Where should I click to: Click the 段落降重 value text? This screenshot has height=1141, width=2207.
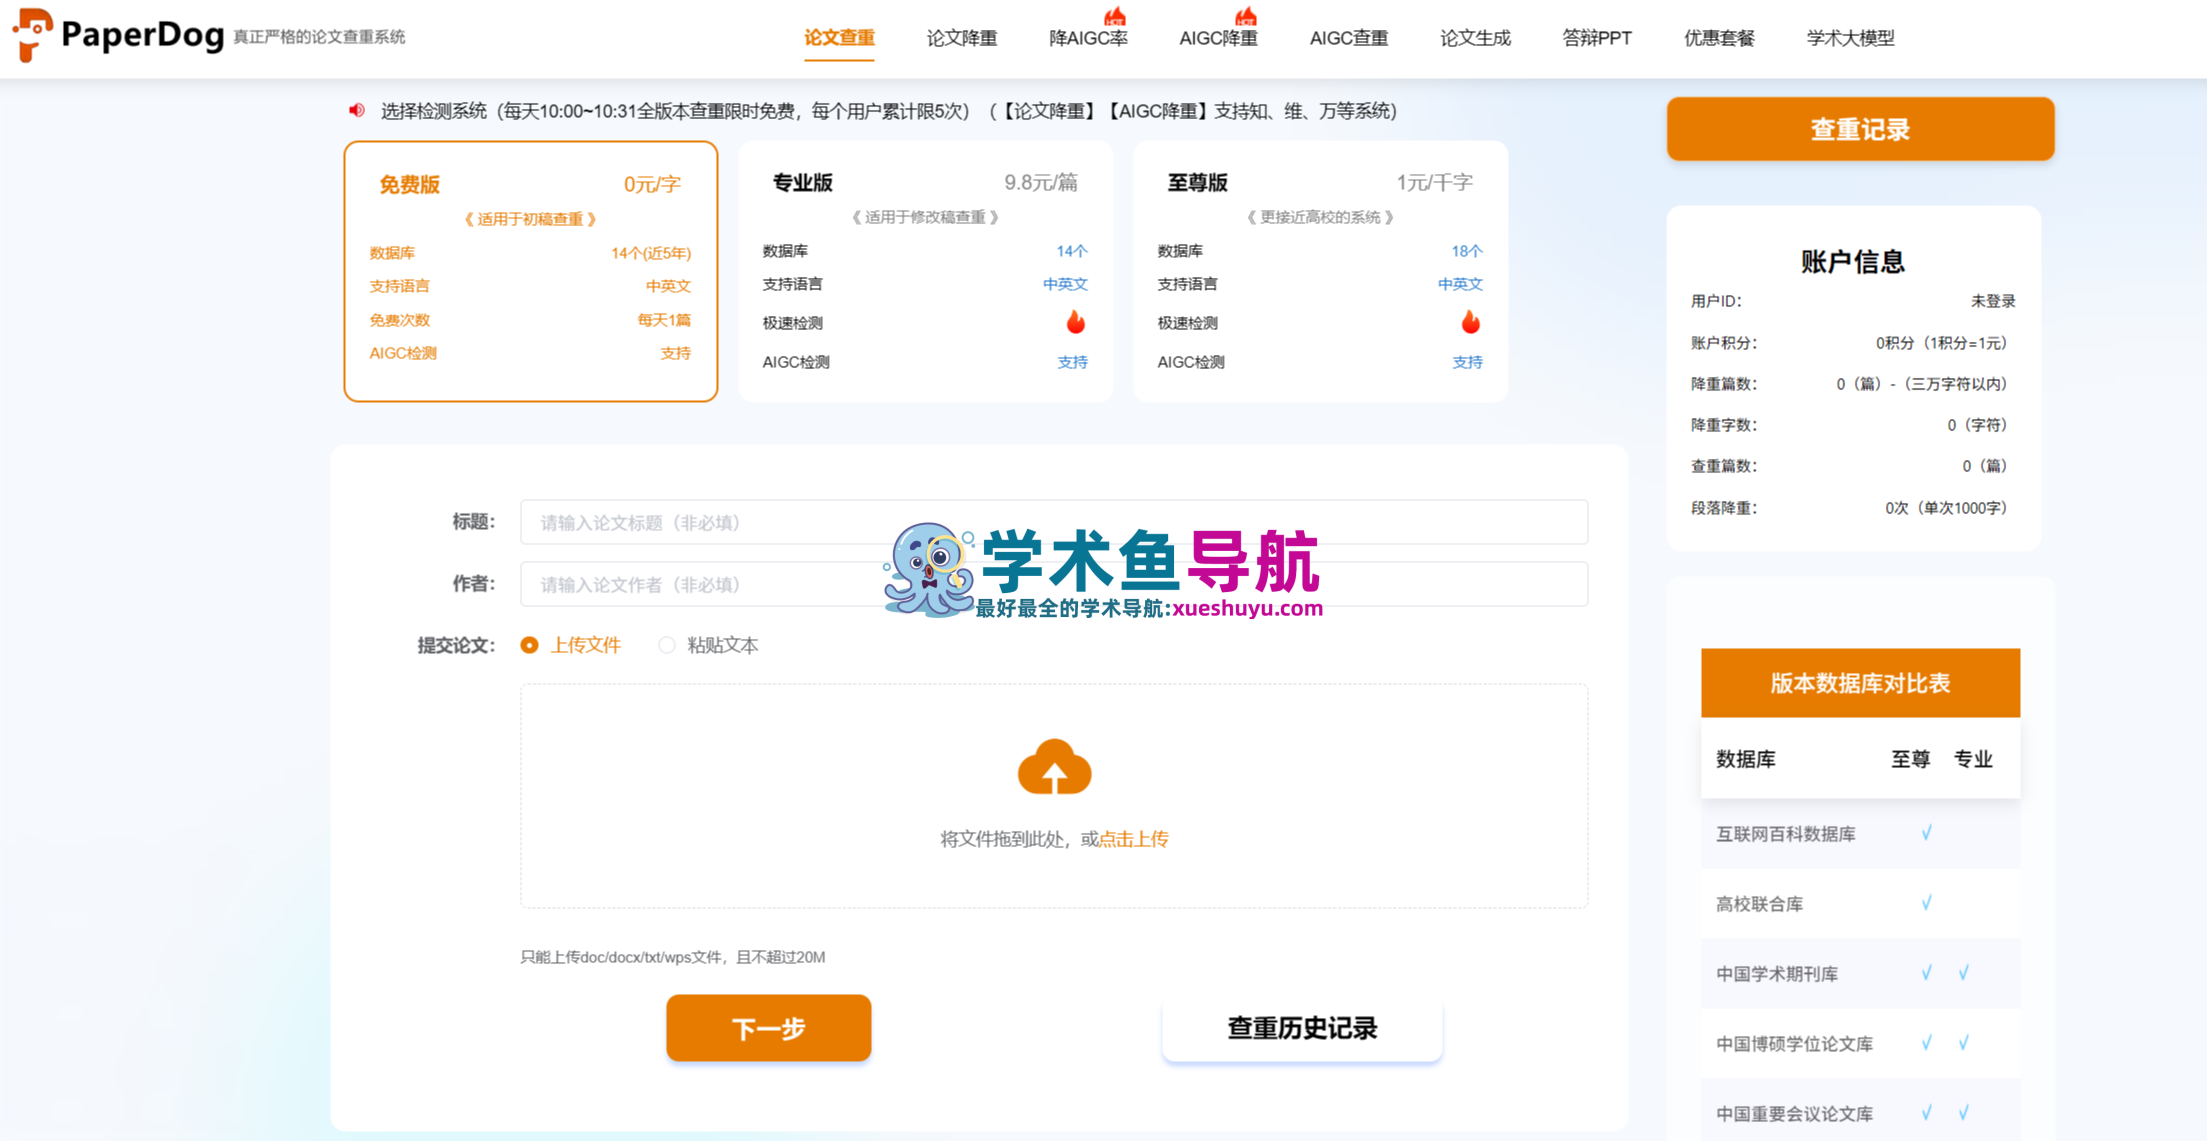click(1946, 508)
